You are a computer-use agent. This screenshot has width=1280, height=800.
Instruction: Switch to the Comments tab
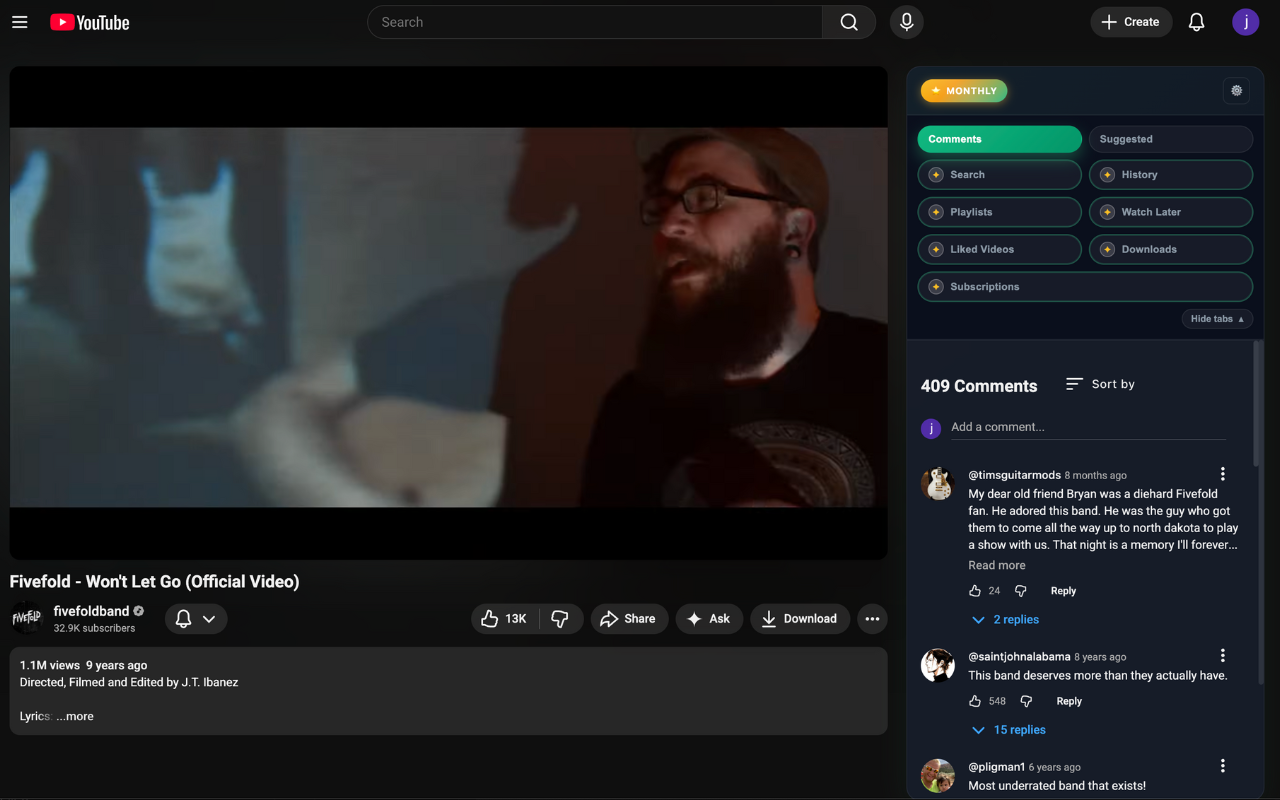[x=1000, y=139]
